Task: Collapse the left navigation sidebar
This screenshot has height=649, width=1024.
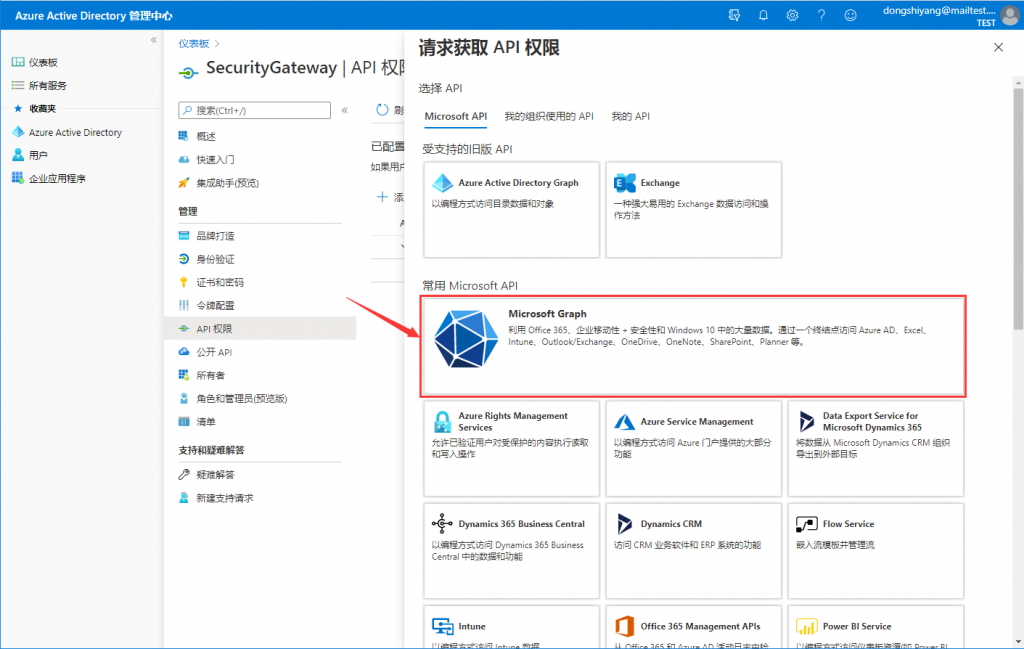Action: pos(153,40)
